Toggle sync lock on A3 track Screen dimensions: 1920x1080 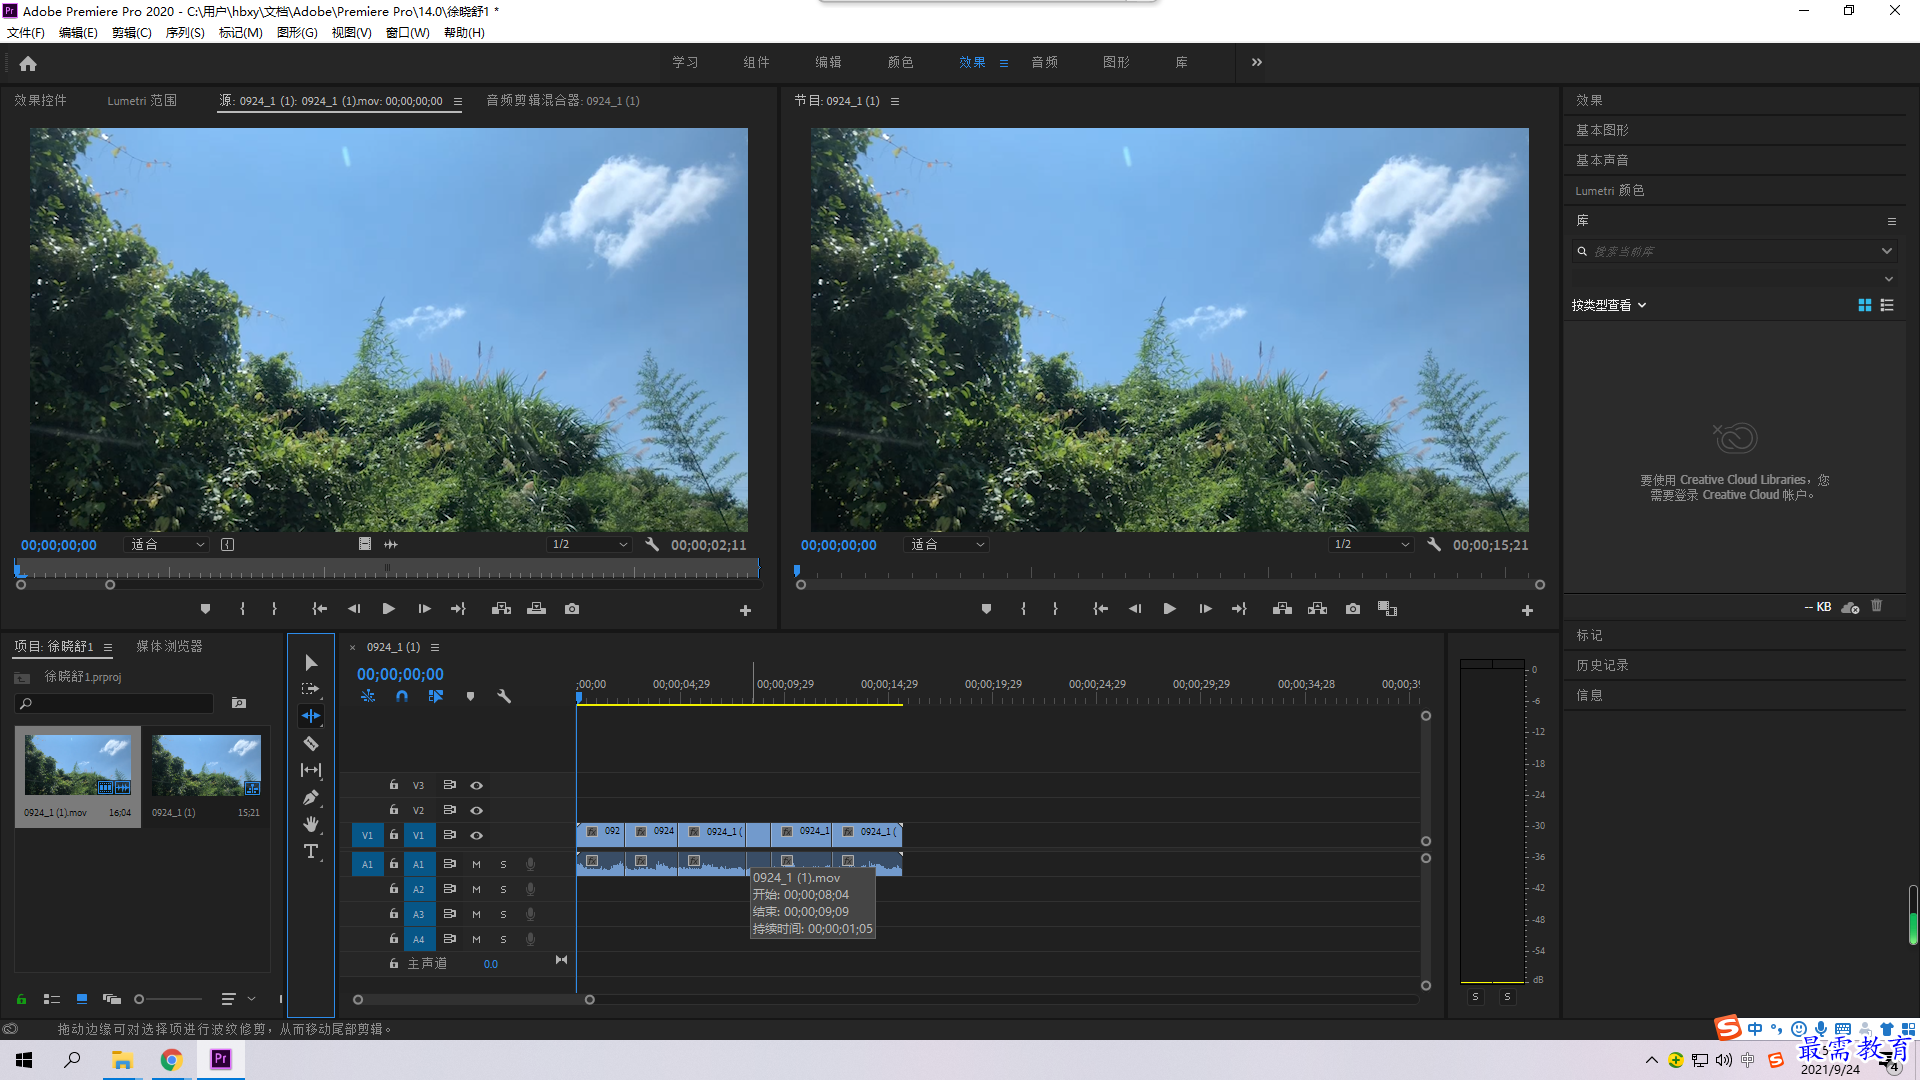pyautogui.click(x=450, y=914)
